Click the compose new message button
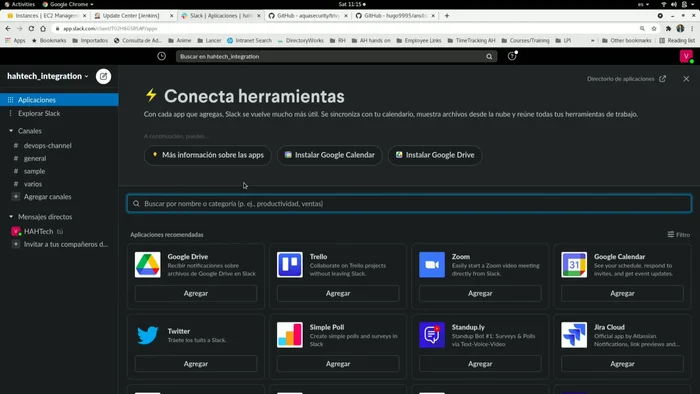The height and width of the screenshot is (394, 700). [103, 76]
